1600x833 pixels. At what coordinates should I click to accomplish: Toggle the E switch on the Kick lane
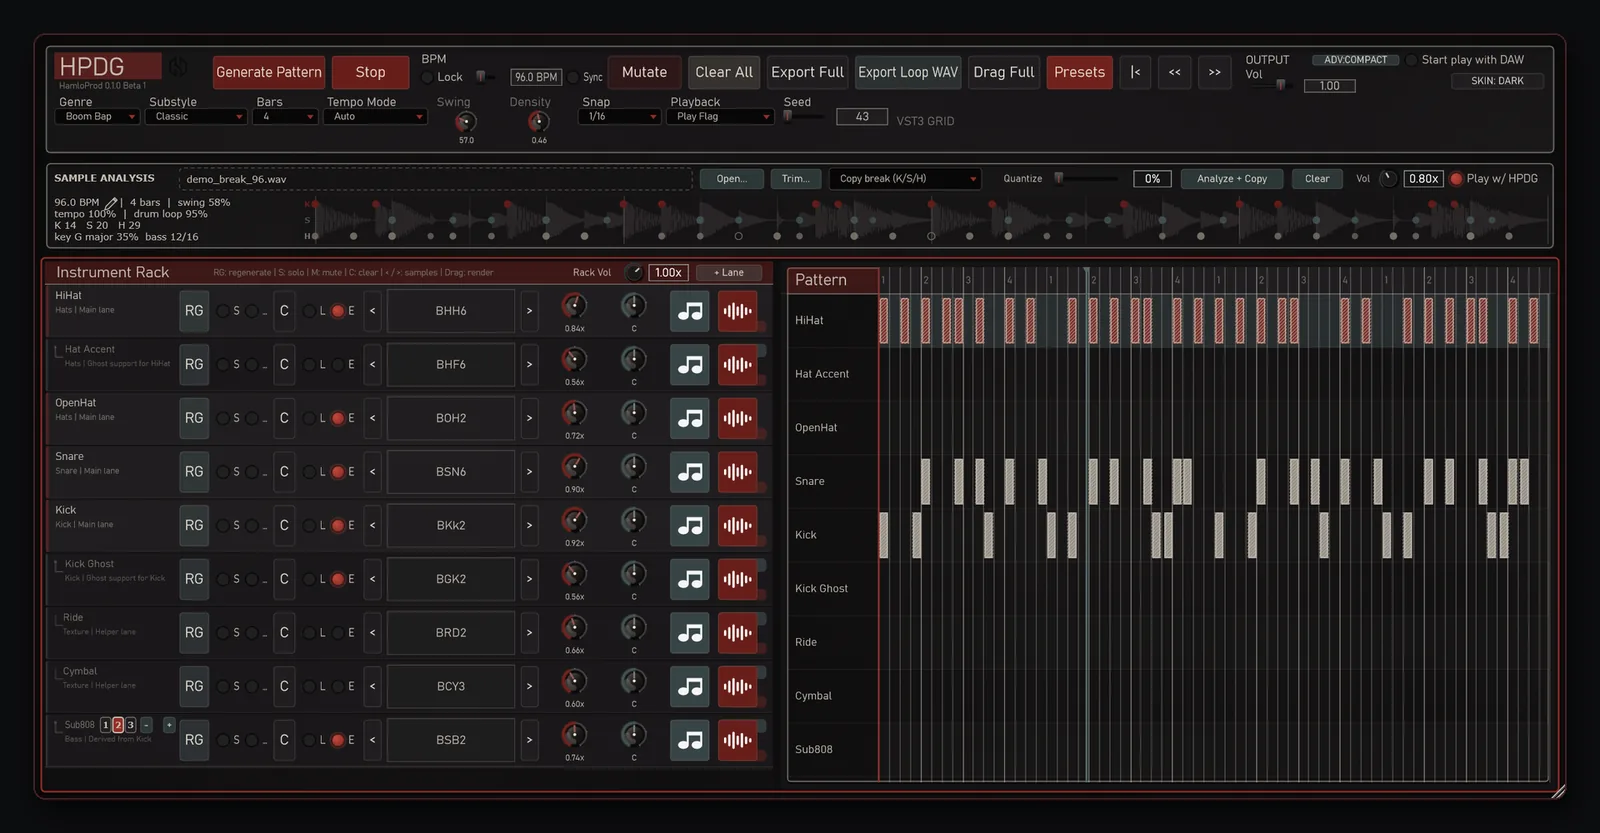click(338, 525)
